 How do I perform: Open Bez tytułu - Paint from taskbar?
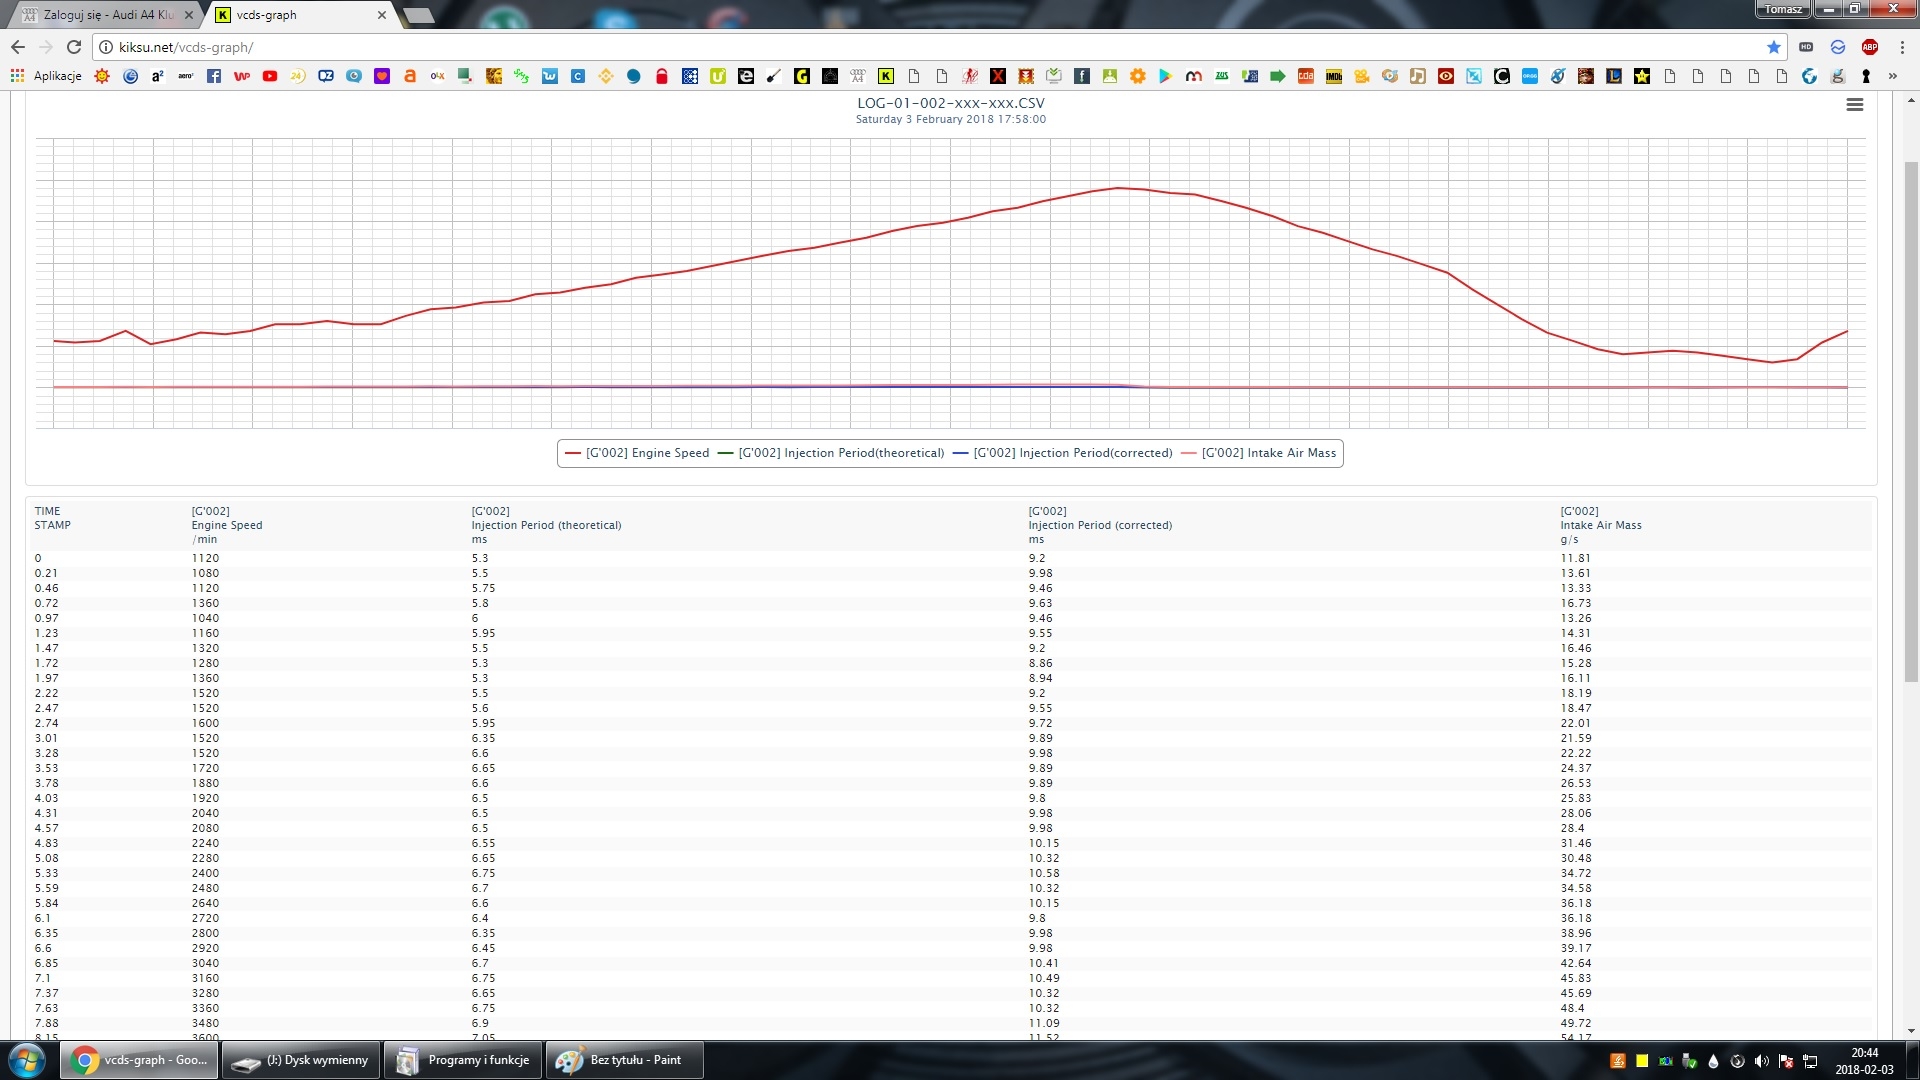pyautogui.click(x=623, y=1060)
